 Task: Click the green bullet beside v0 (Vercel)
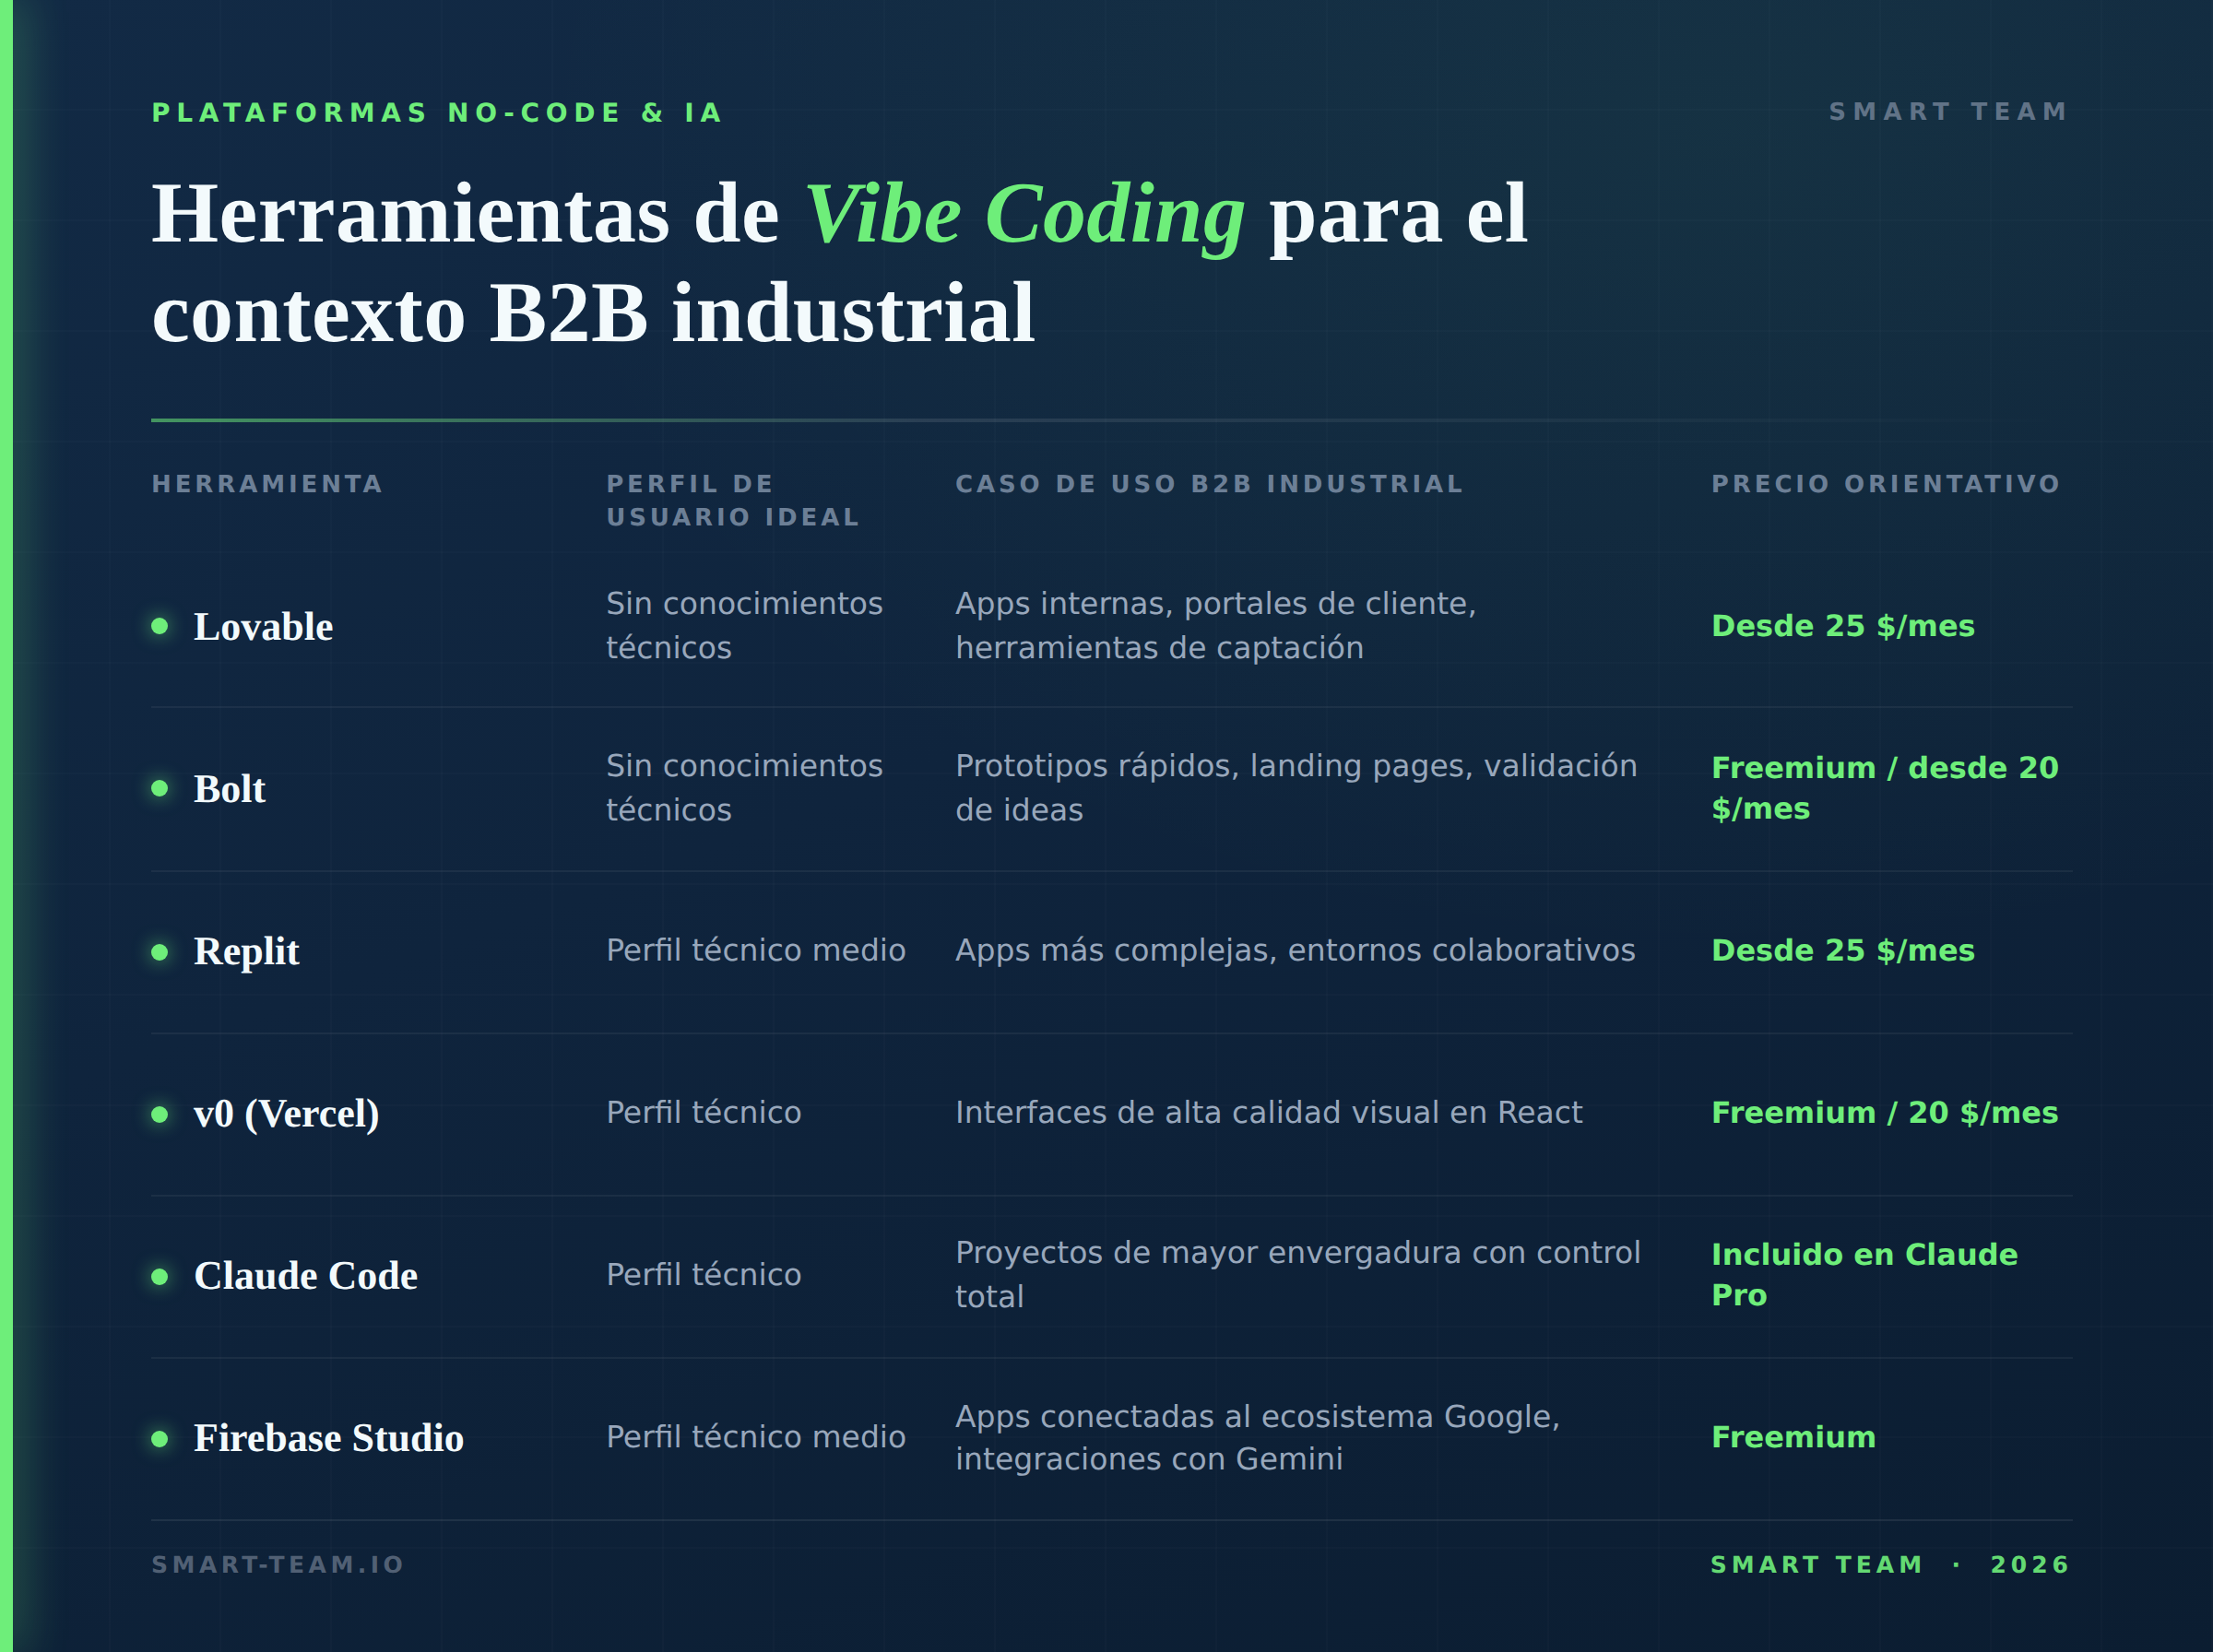[159, 1113]
